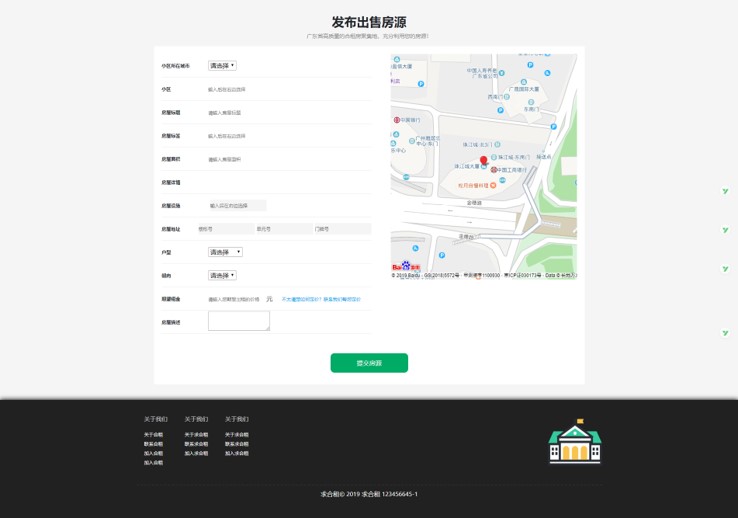Click the footer copyright text 求合租© 2019
Viewport: 738px width, 518px height.
pos(340,494)
